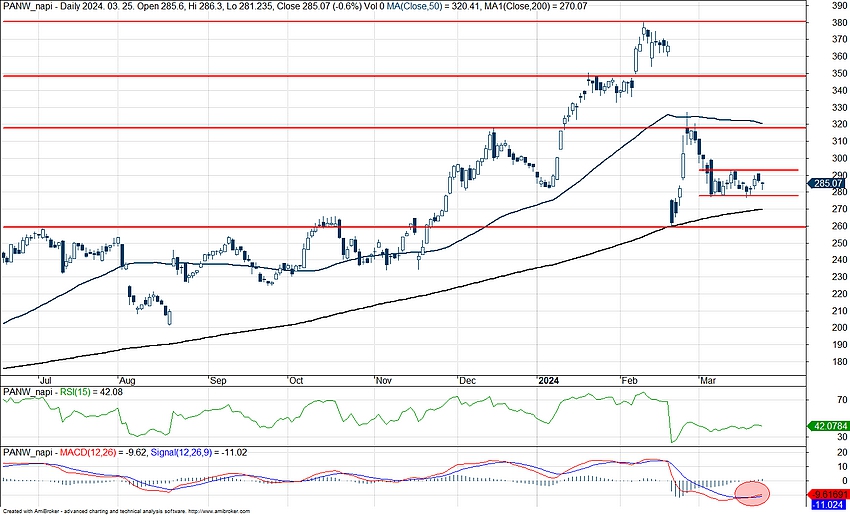Click the MA1(Close,200) = 270.07 label
The height and width of the screenshot is (515, 850).
click(534, 5)
